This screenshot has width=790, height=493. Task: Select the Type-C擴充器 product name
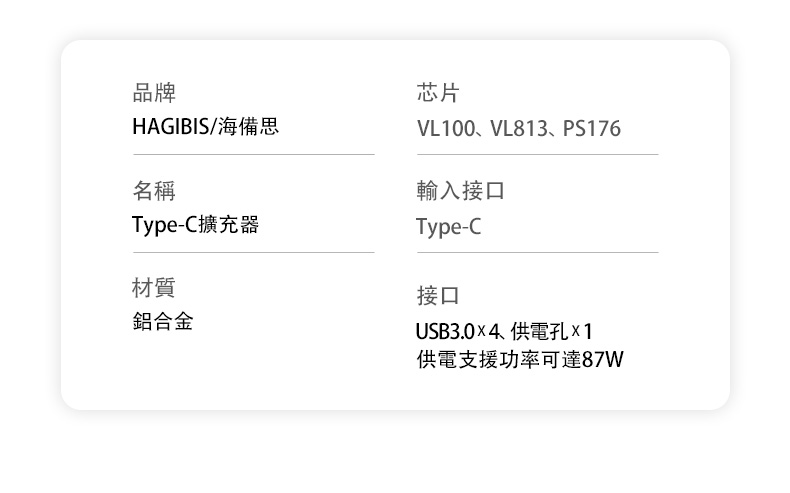coord(195,225)
